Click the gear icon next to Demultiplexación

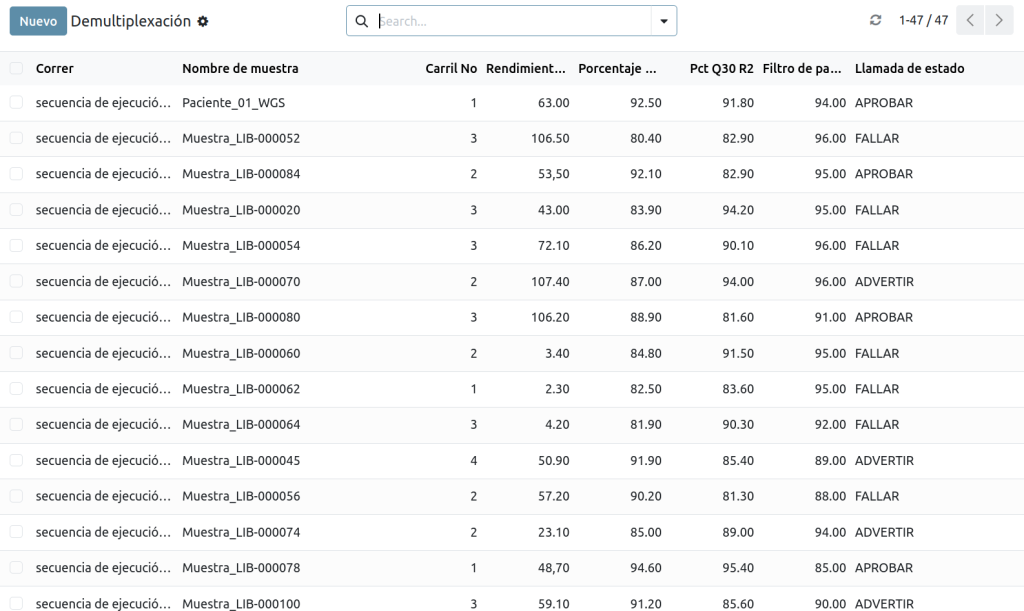pyautogui.click(x=203, y=21)
